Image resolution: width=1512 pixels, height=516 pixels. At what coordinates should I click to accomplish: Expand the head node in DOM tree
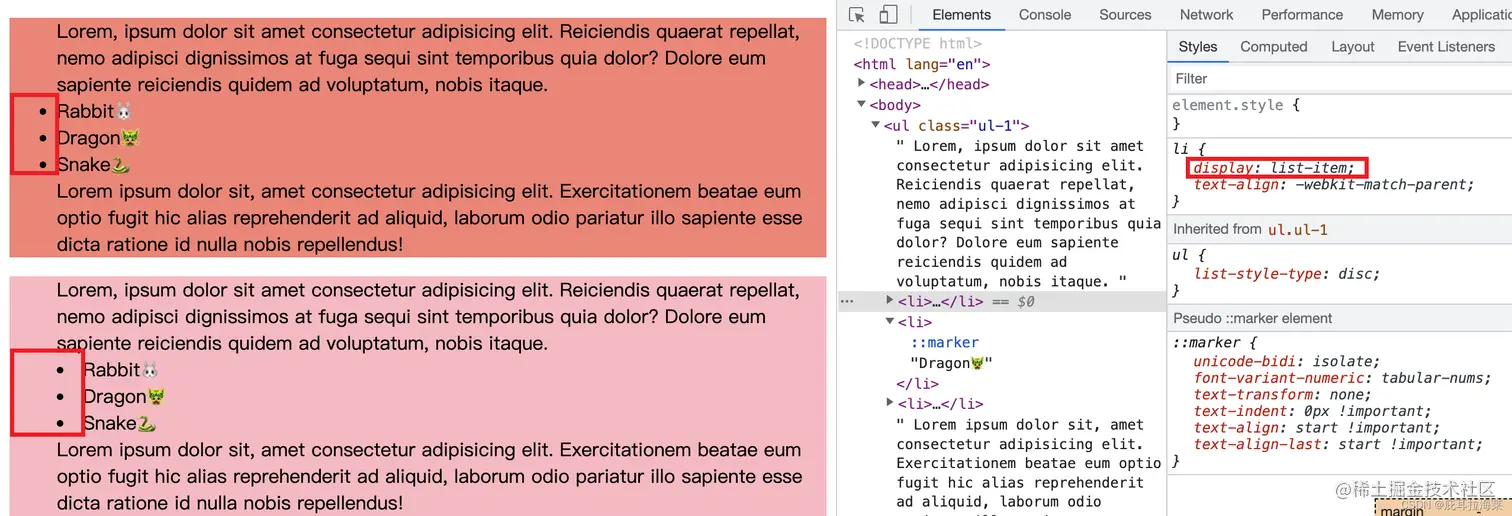tap(862, 84)
